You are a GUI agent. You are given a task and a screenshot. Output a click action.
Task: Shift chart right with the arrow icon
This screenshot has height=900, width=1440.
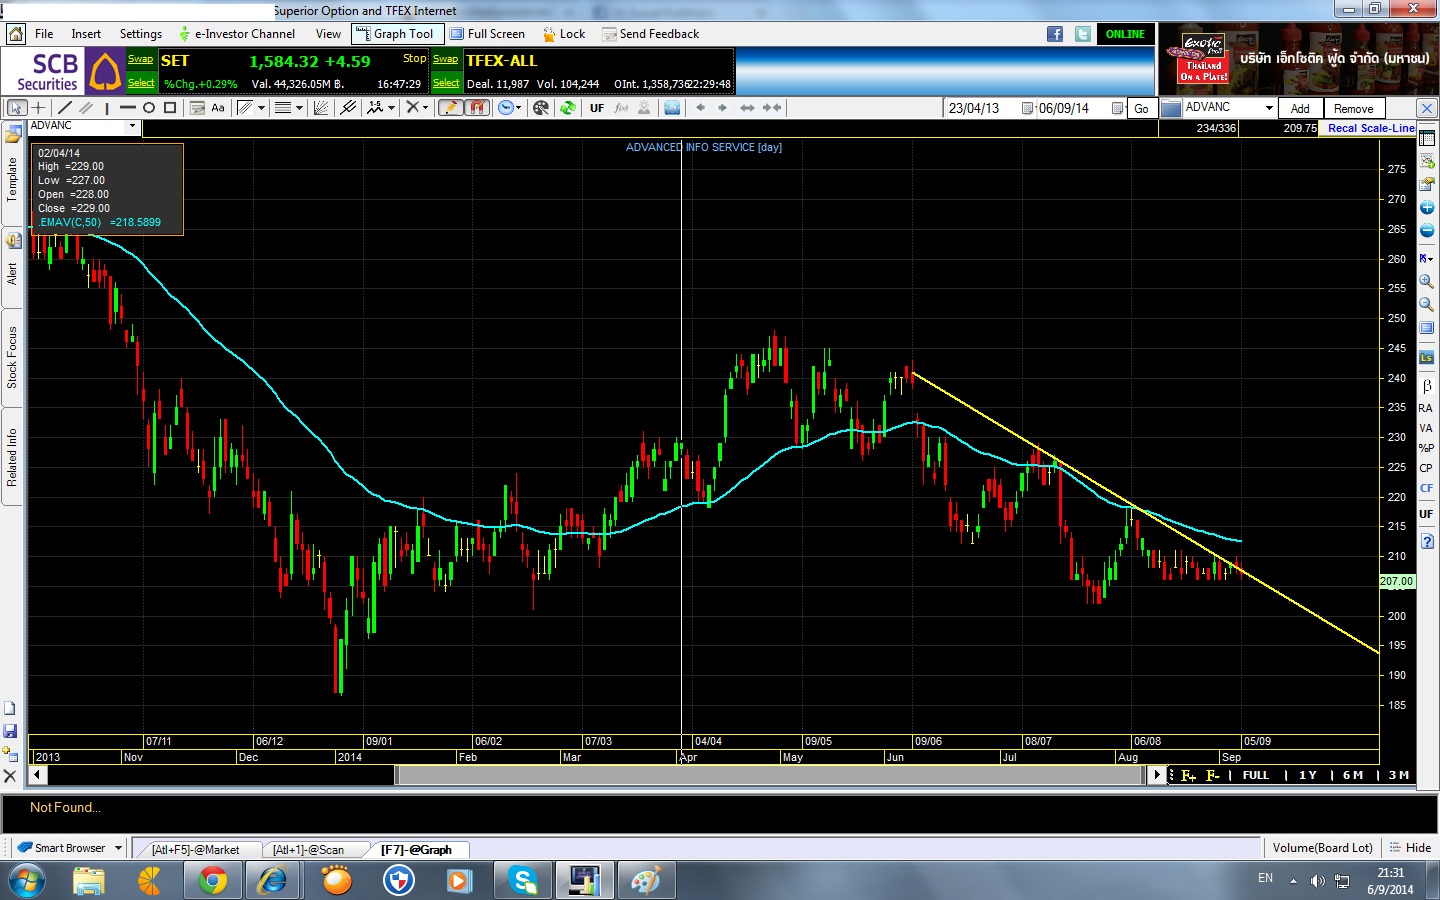[722, 108]
